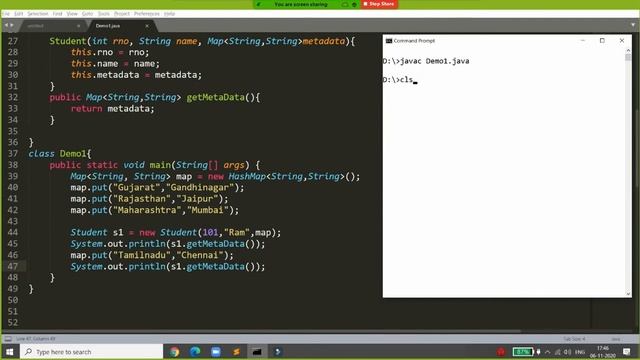
Task: Click the green shield icon in sharing bar
Action: tap(258, 4)
